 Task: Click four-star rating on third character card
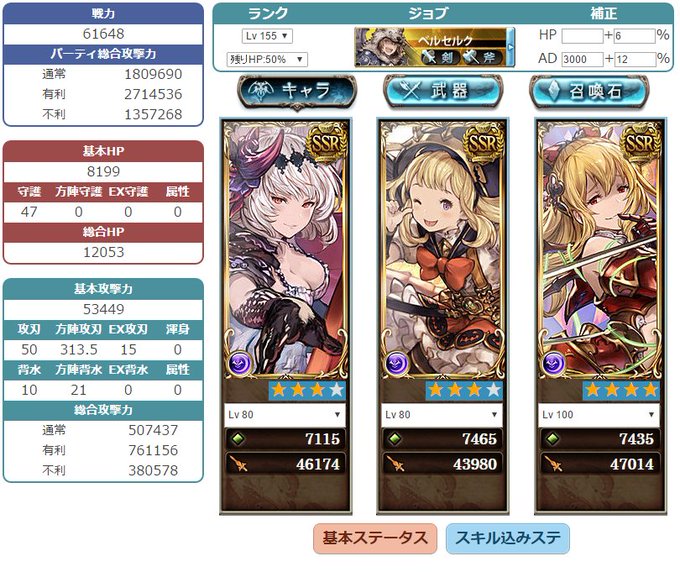click(621, 390)
